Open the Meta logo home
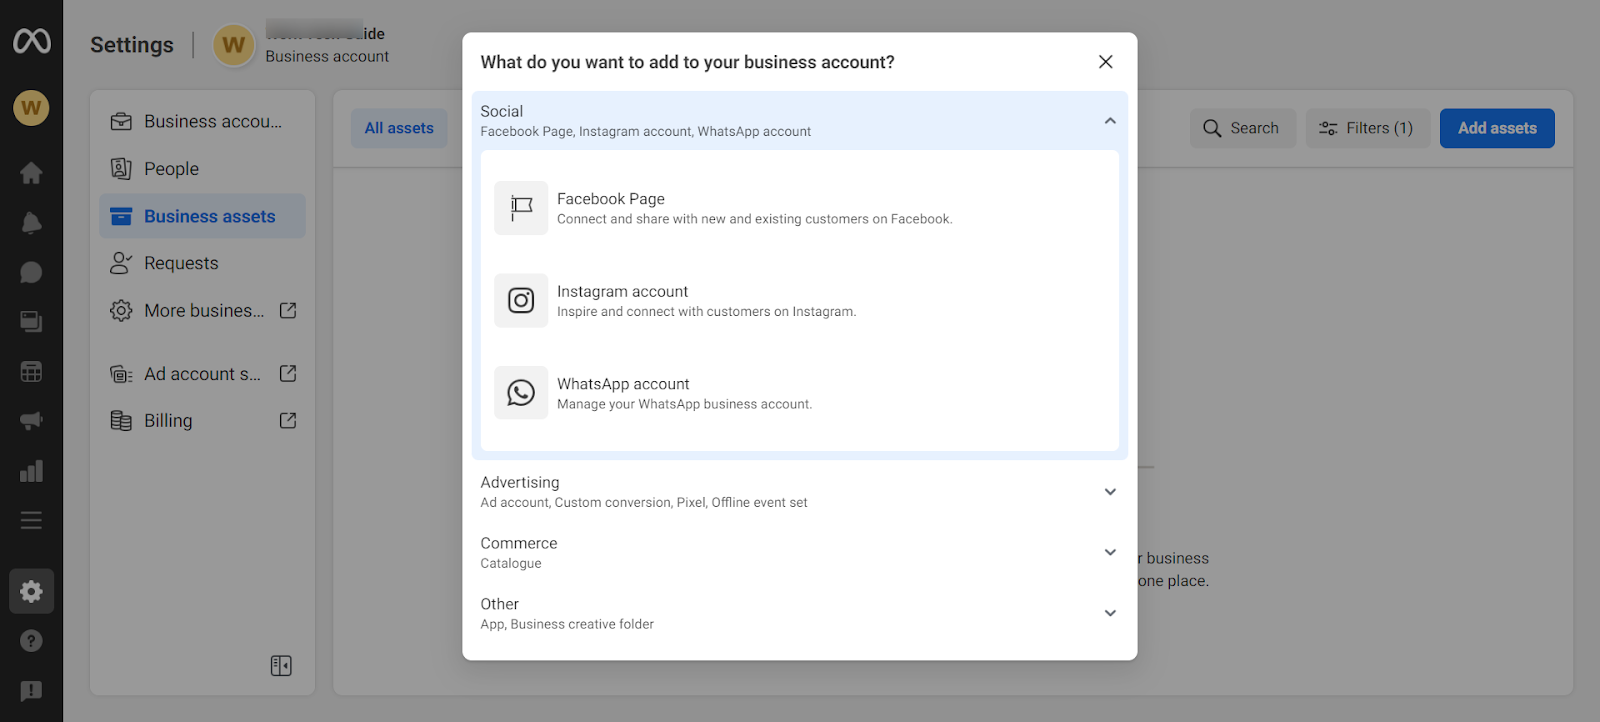 point(31,41)
